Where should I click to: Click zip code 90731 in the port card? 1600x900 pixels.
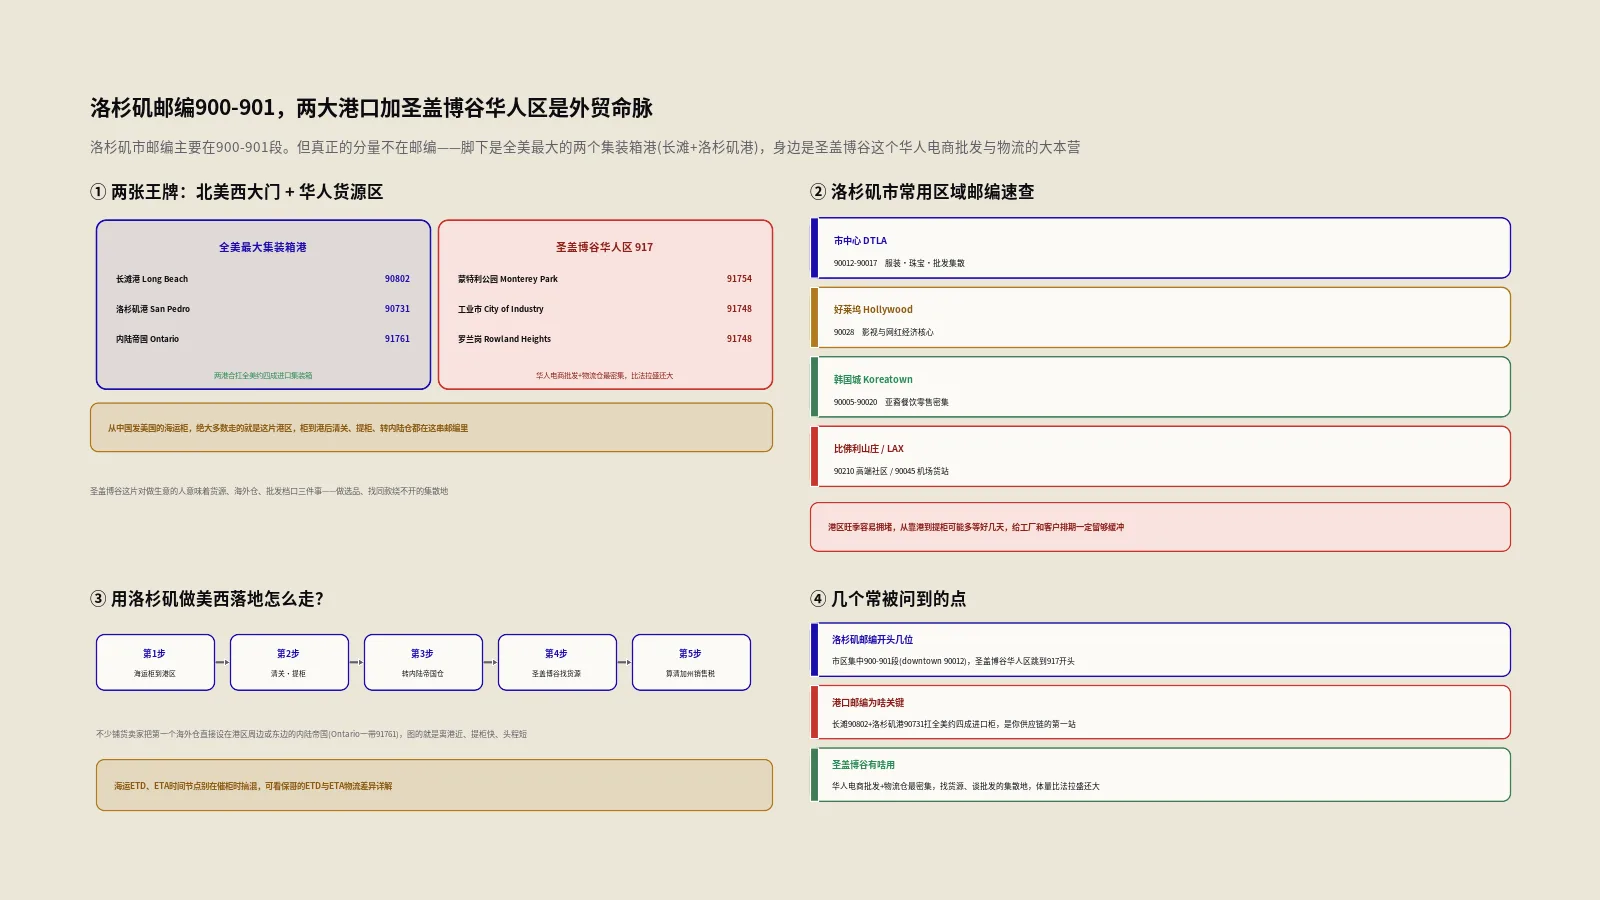click(397, 309)
